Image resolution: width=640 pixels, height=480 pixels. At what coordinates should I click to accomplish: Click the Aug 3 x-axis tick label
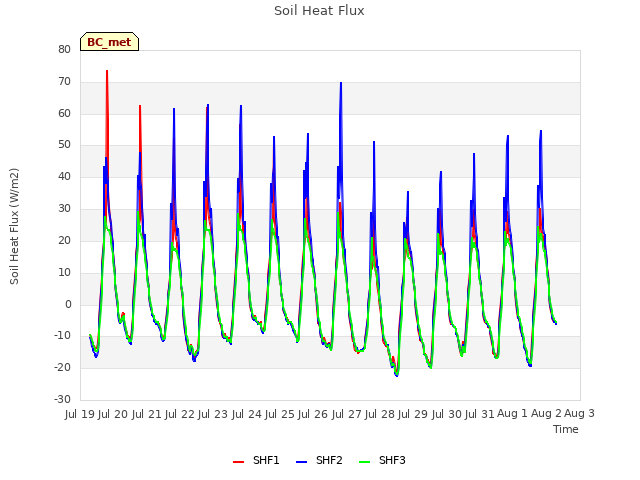pyautogui.click(x=579, y=413)
